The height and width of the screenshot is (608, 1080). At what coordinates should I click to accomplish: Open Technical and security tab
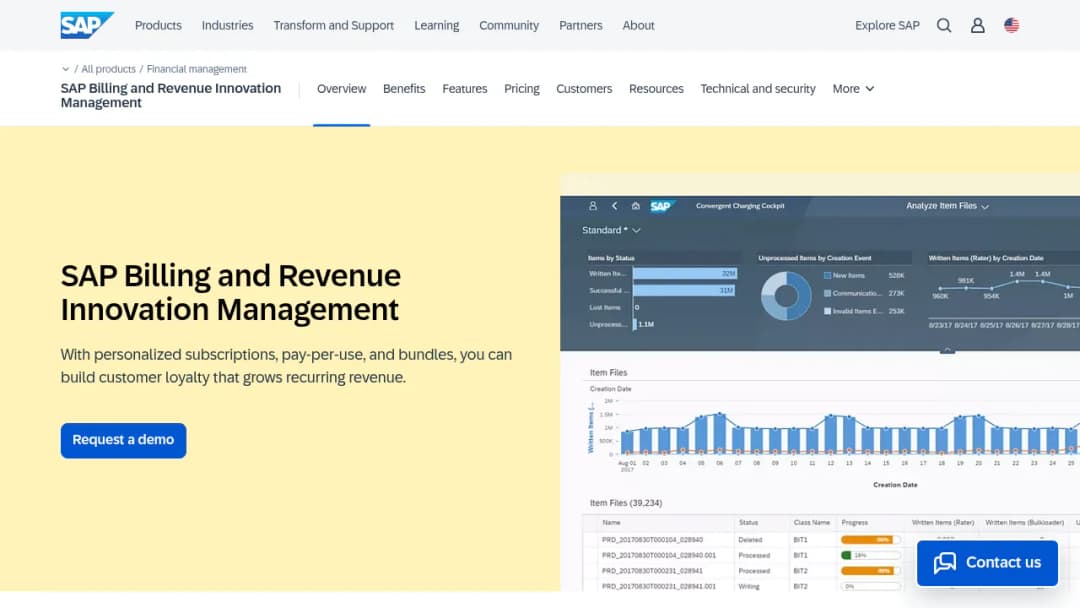(758, 89)
